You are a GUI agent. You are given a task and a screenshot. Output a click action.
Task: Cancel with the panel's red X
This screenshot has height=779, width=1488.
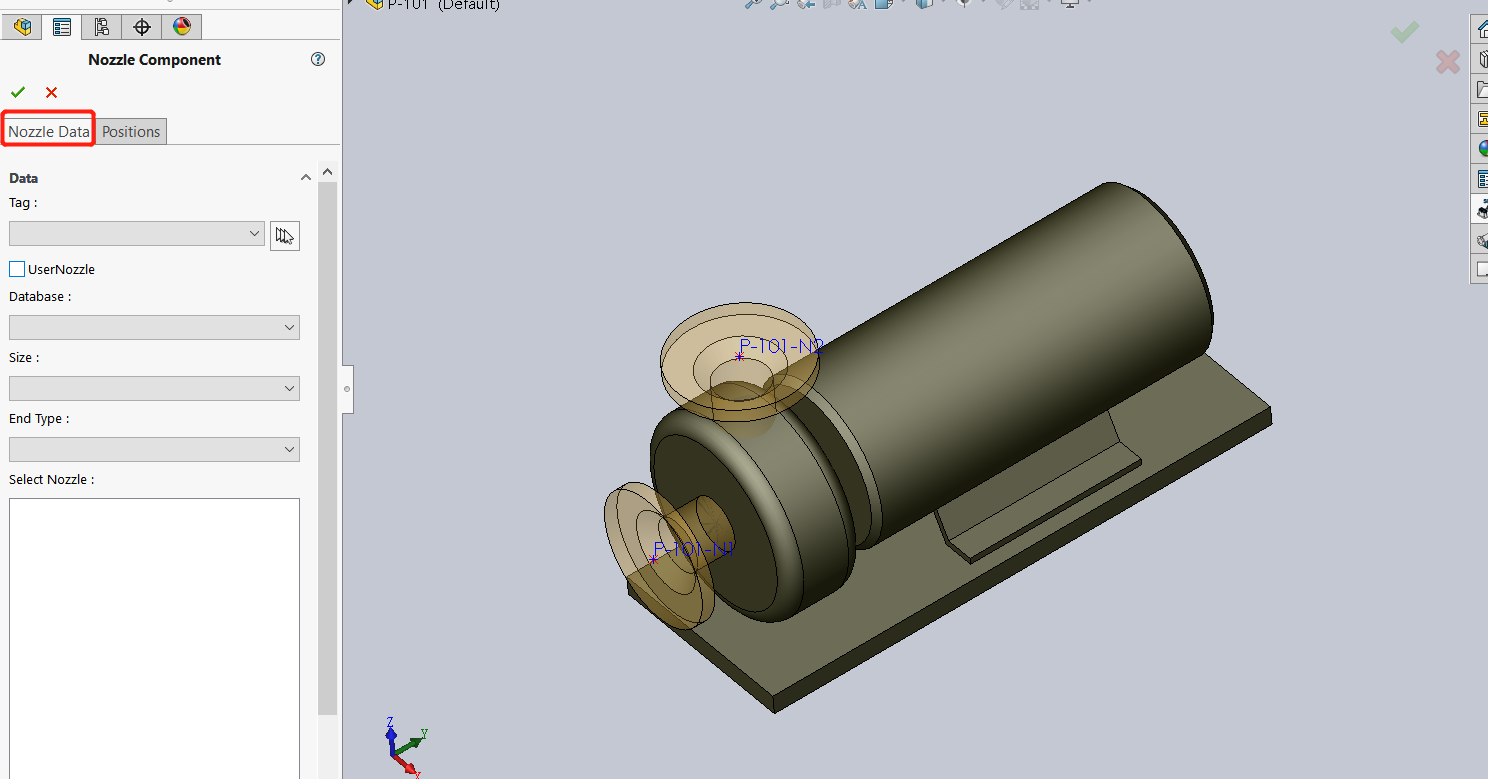(52, 92)
